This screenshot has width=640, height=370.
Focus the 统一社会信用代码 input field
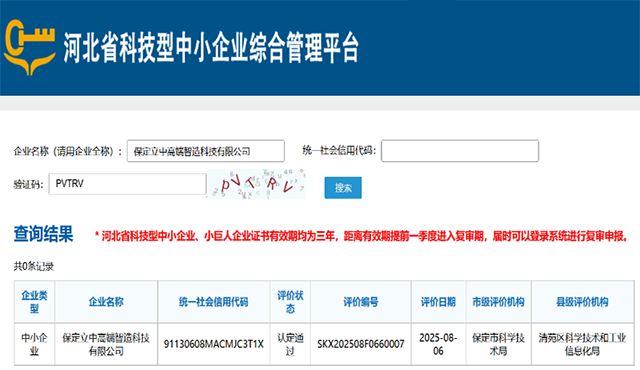pyautogui.click(x=460, y=151)
